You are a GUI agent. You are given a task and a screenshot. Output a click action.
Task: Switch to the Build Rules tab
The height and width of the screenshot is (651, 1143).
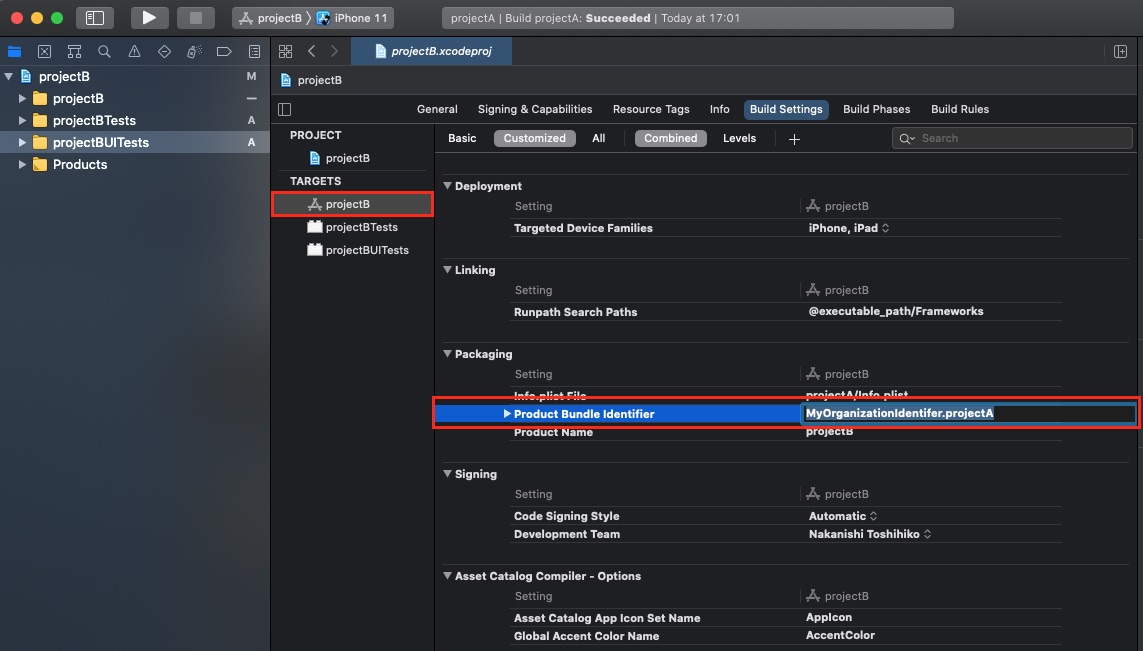(x=960, y=109)
